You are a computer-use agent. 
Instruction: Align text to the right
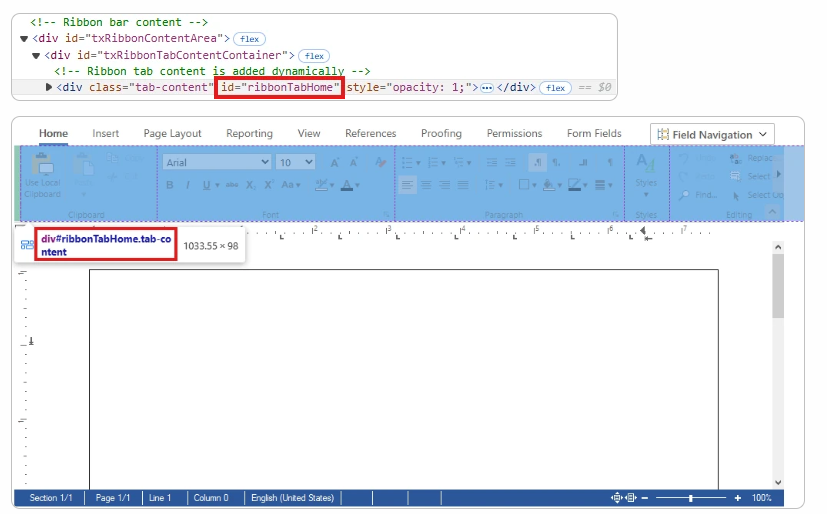(x=445, y=185)
